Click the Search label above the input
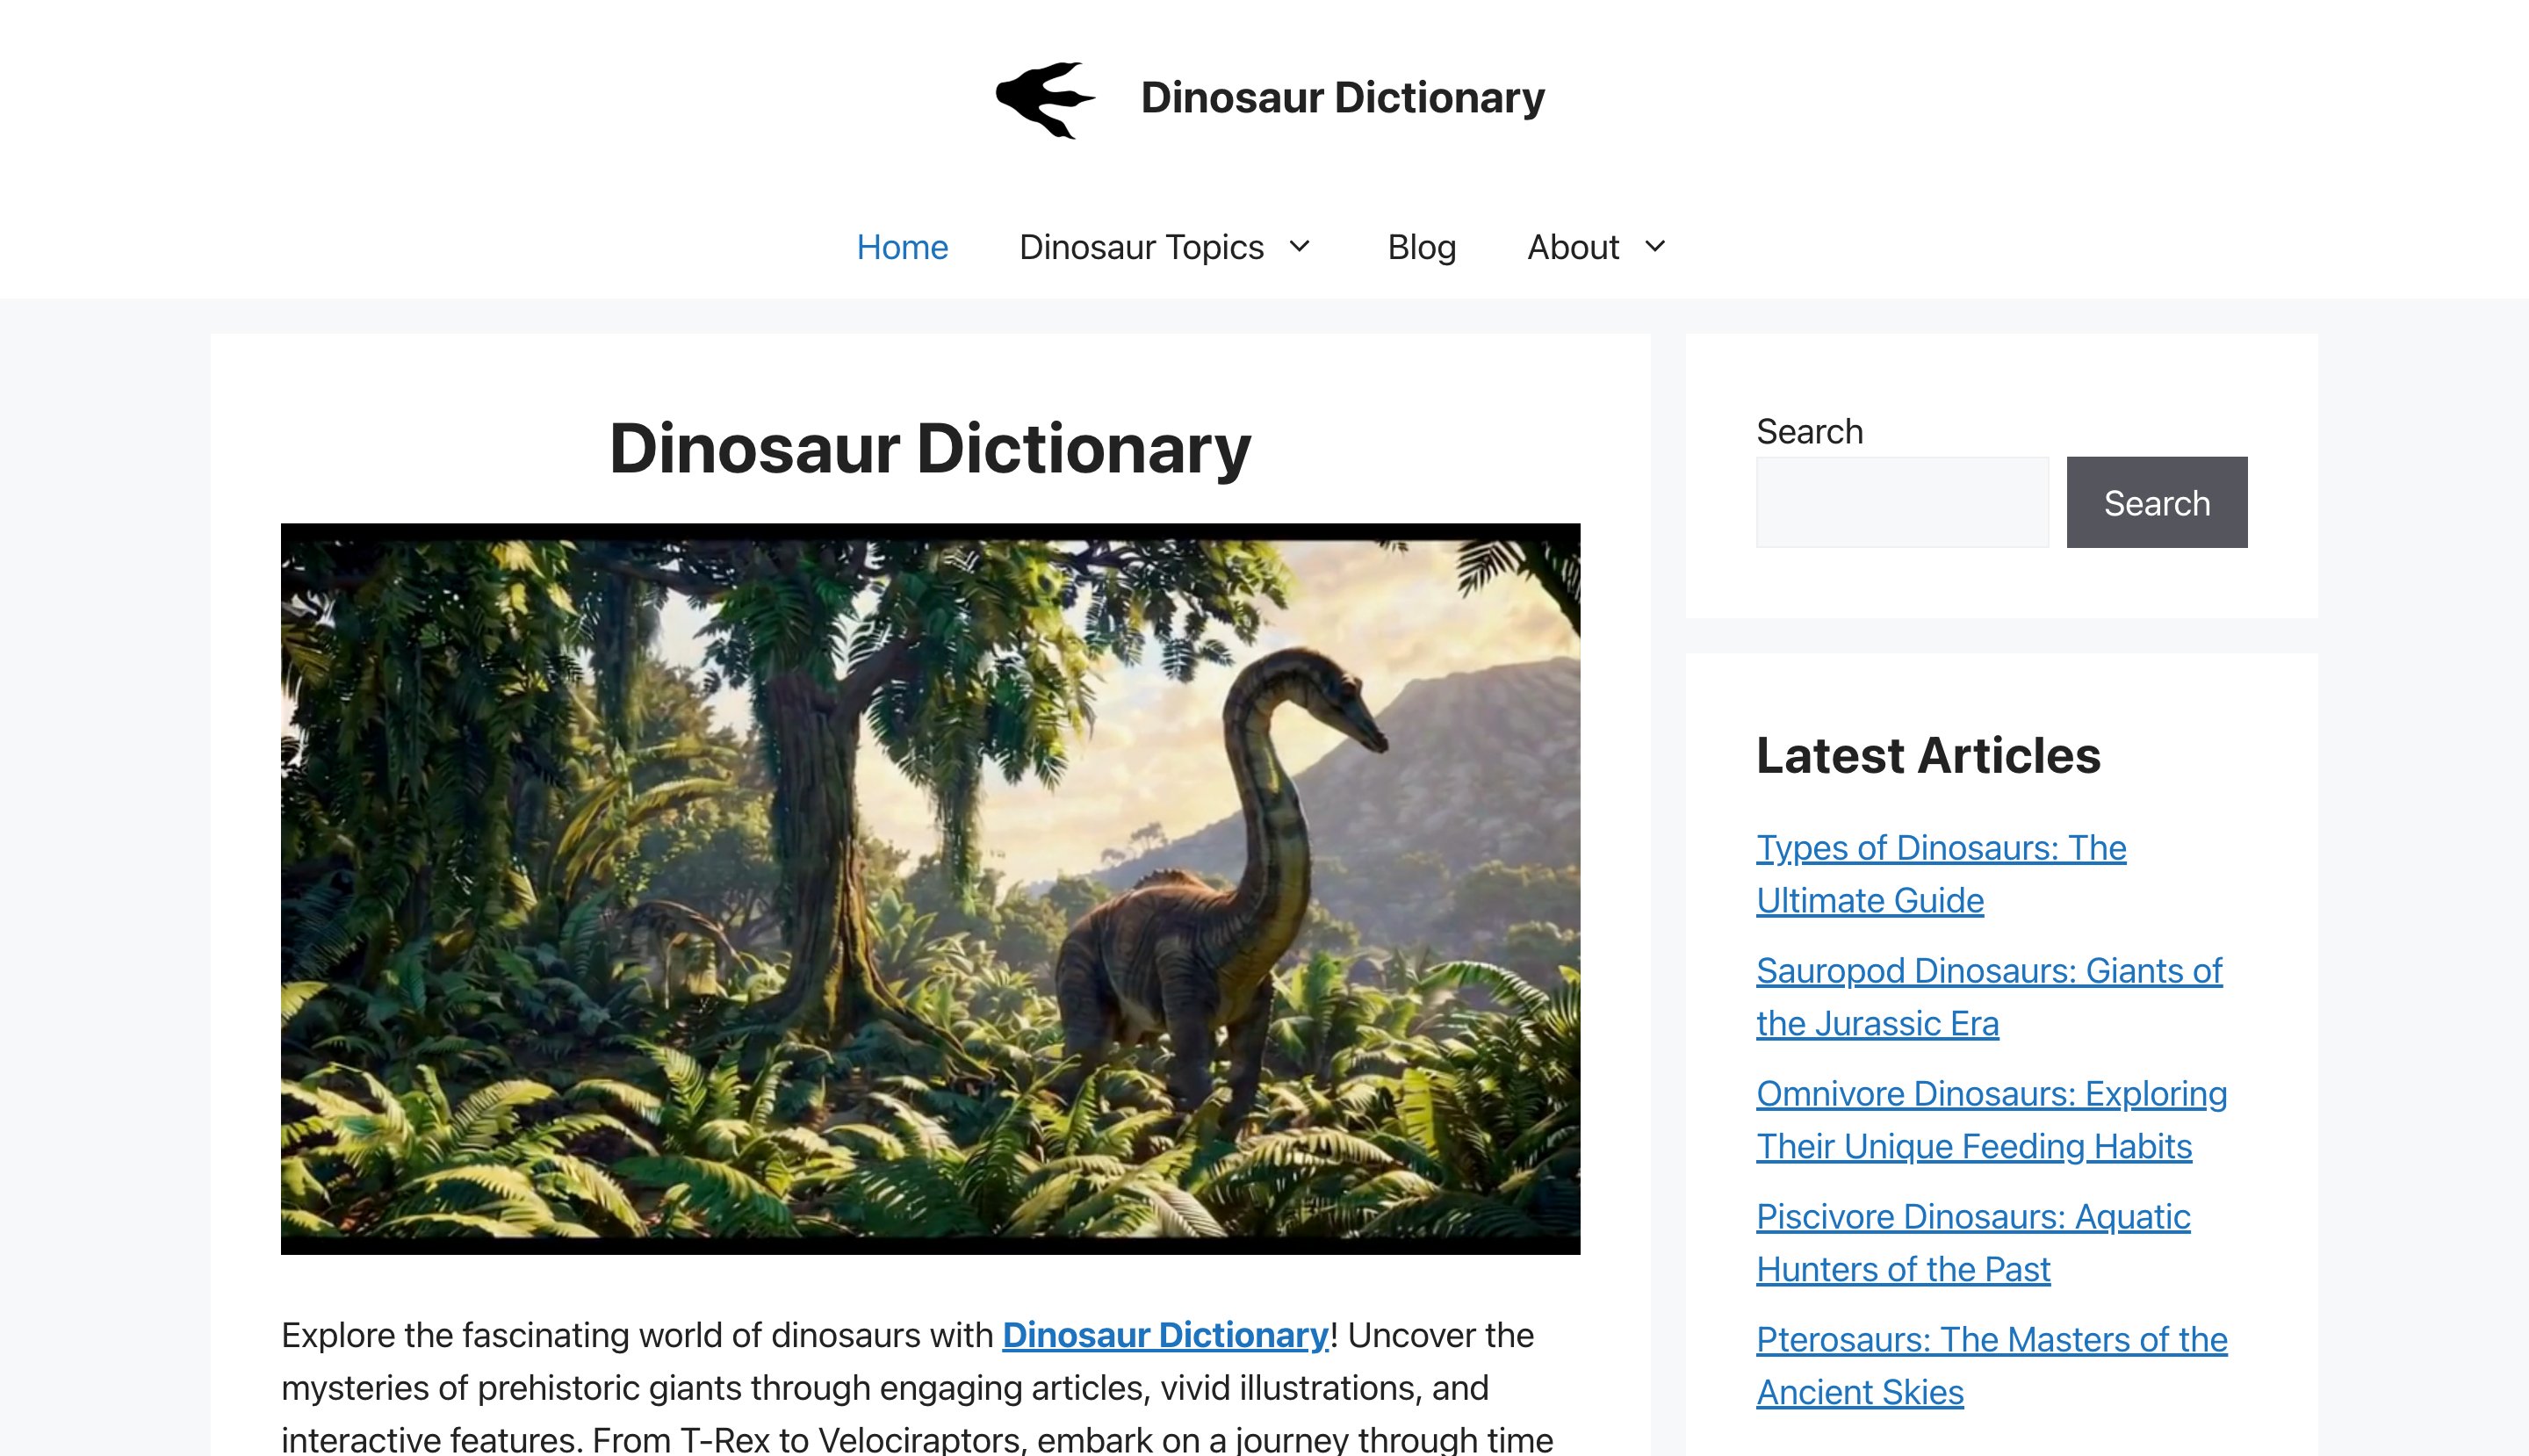Screen dimensions: 2529x1456 pyautogui.click(x=1808, y=430)
